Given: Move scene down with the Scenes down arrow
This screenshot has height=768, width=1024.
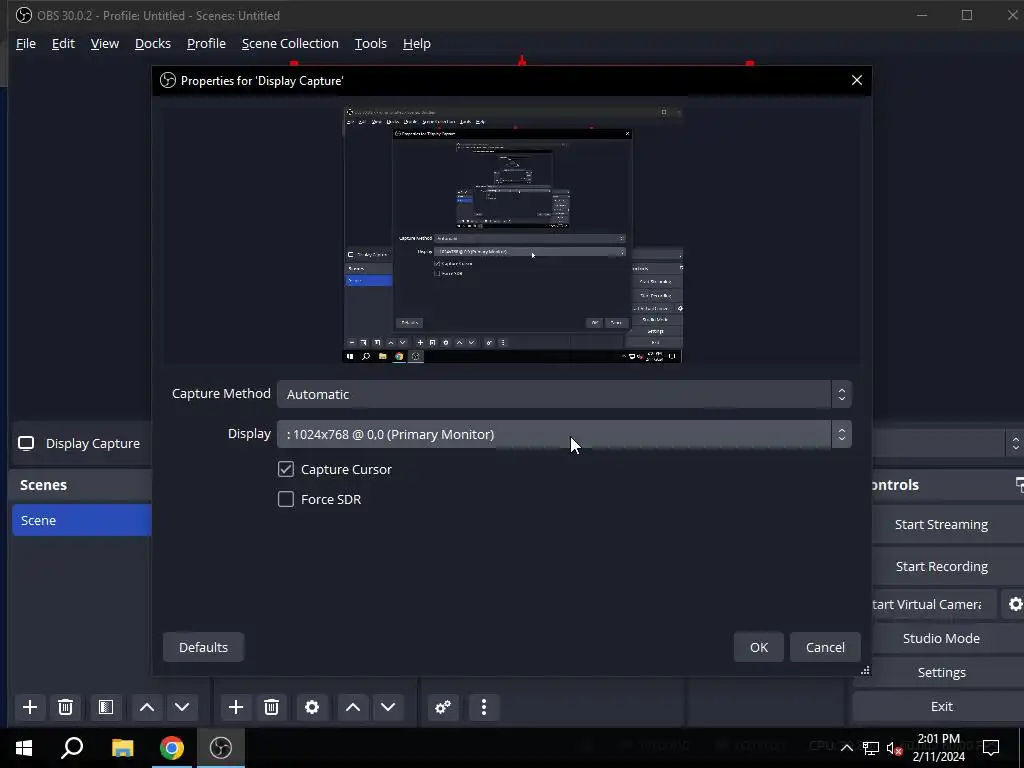Looking at the screenshot, I should pos(182,707).
